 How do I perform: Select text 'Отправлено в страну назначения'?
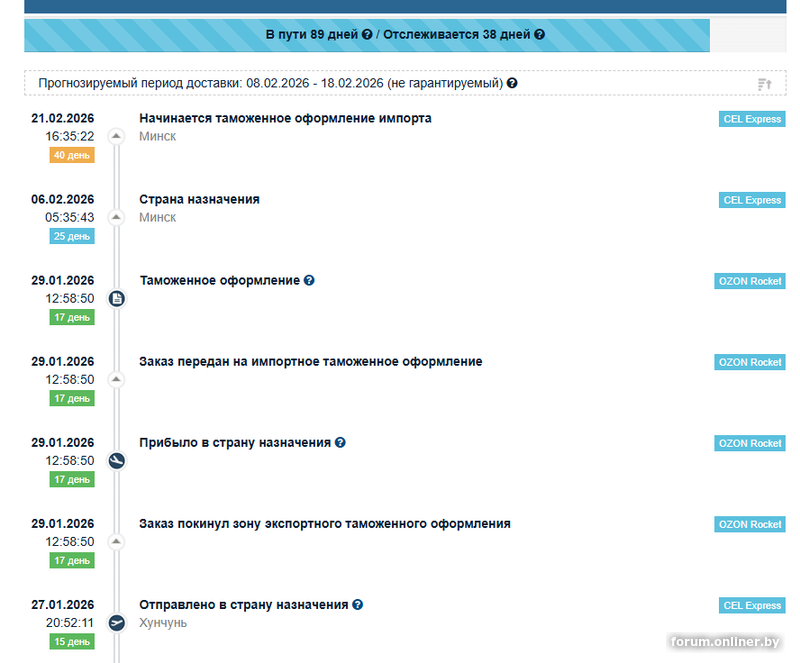click(244, 605)
